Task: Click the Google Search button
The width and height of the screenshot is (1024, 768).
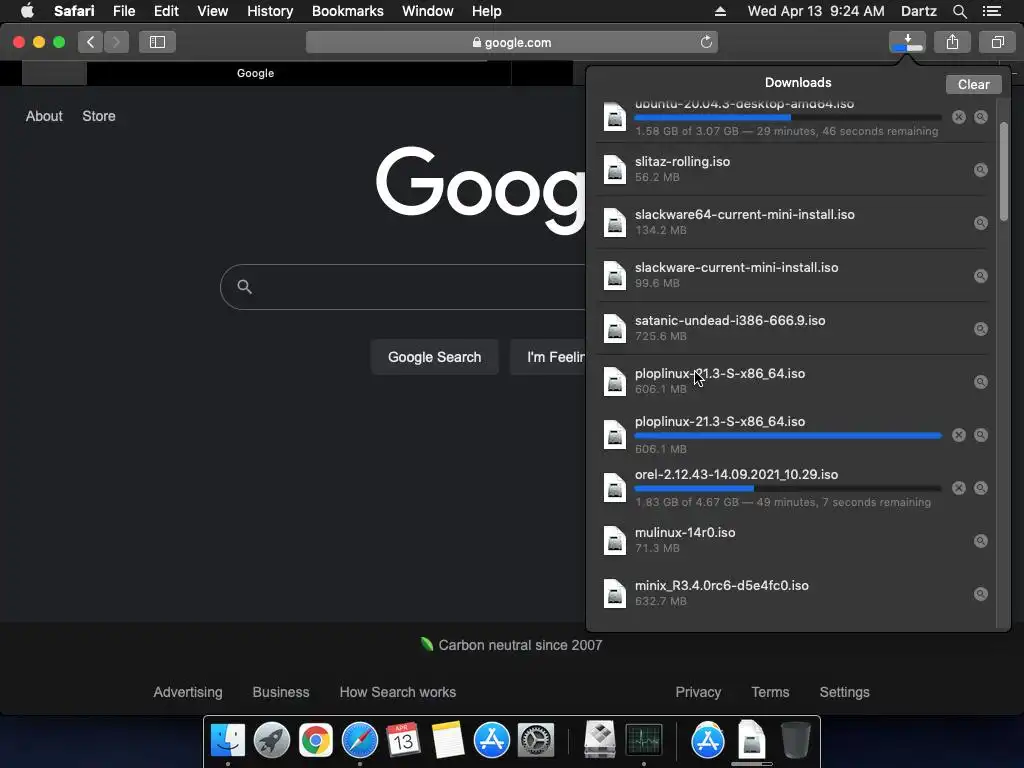Action: 434,357
